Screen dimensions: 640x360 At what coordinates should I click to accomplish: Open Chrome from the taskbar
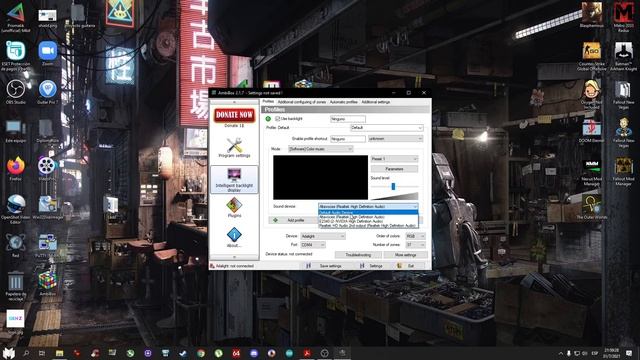coord(201,353)
